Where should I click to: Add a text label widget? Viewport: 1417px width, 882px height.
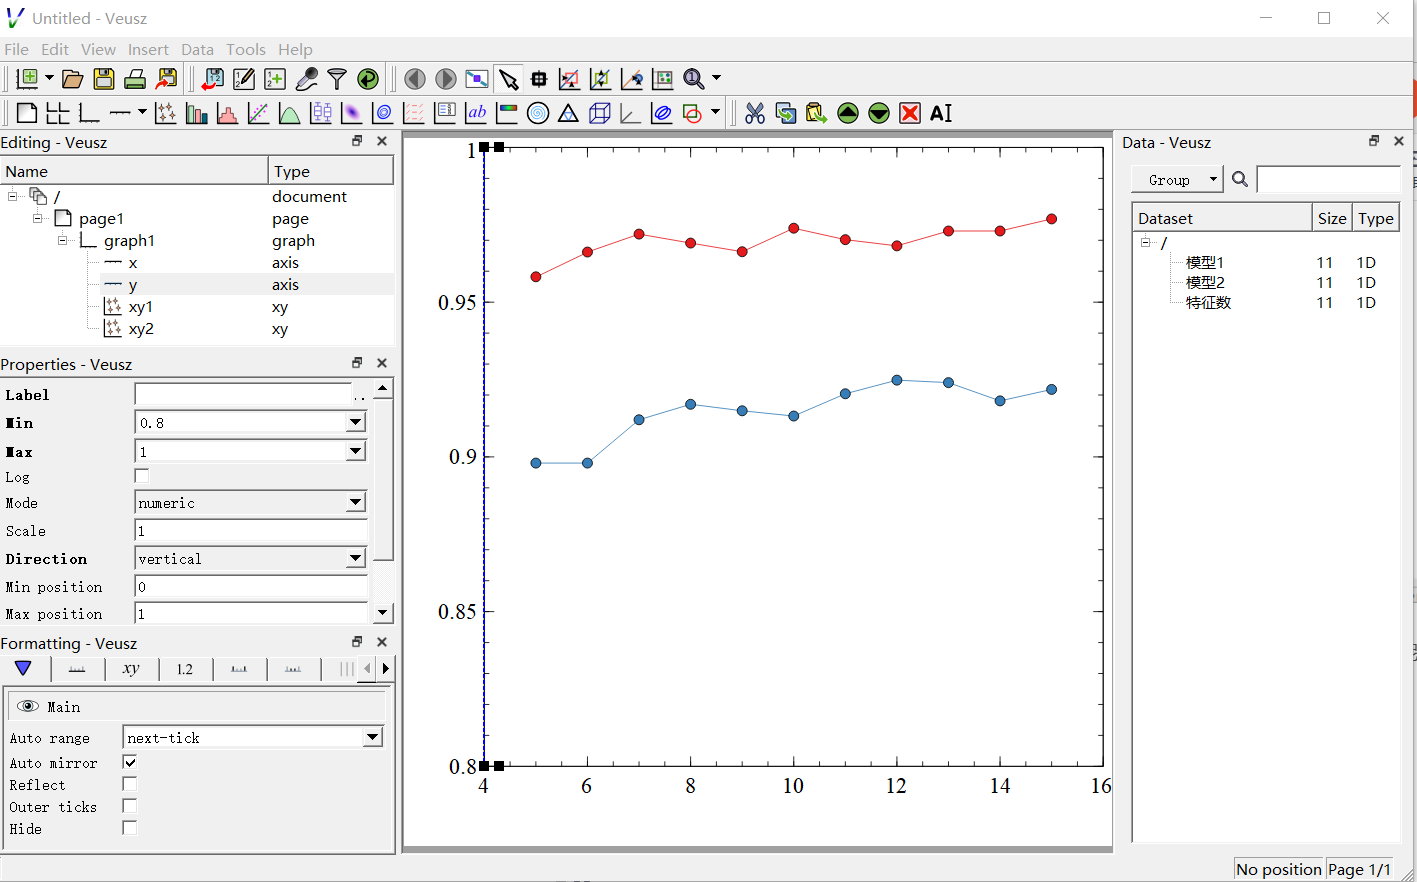point(476,113)
